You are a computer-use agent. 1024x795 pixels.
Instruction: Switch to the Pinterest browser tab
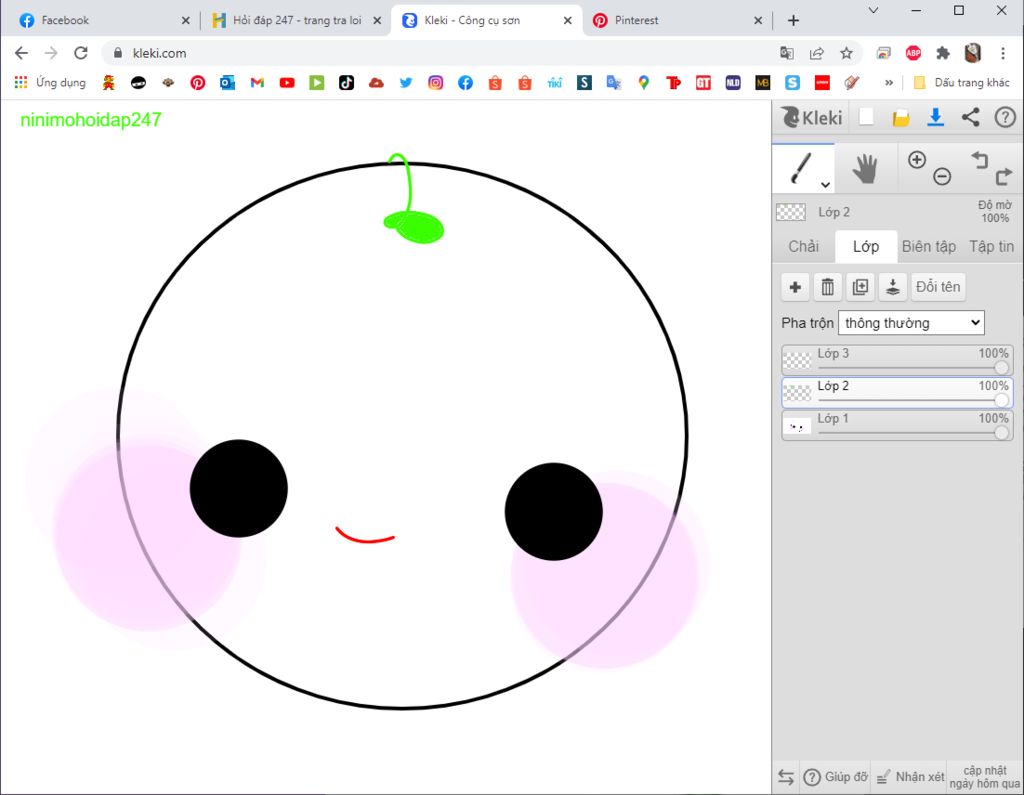pos(677,20)
